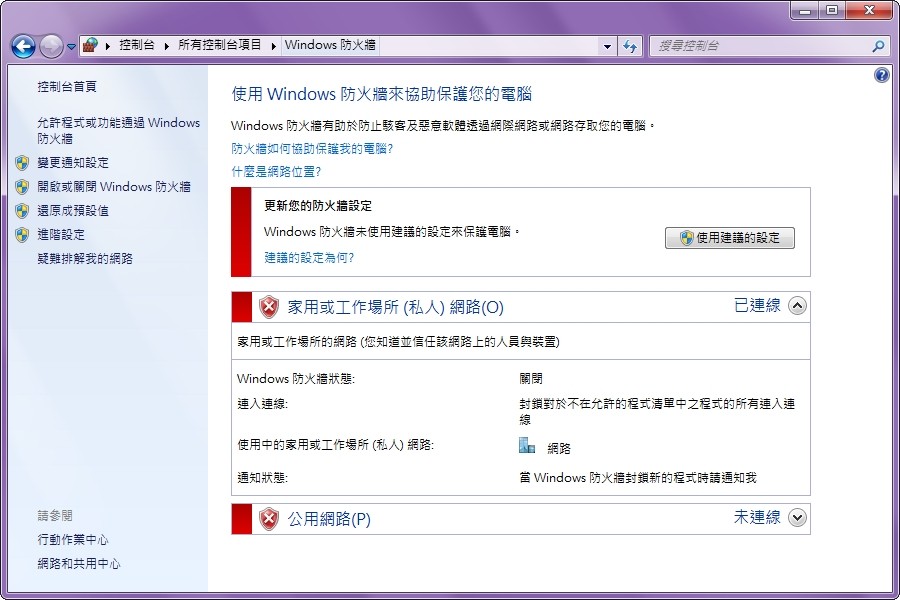Minimize the firewall window

click(x=805, y=10)
